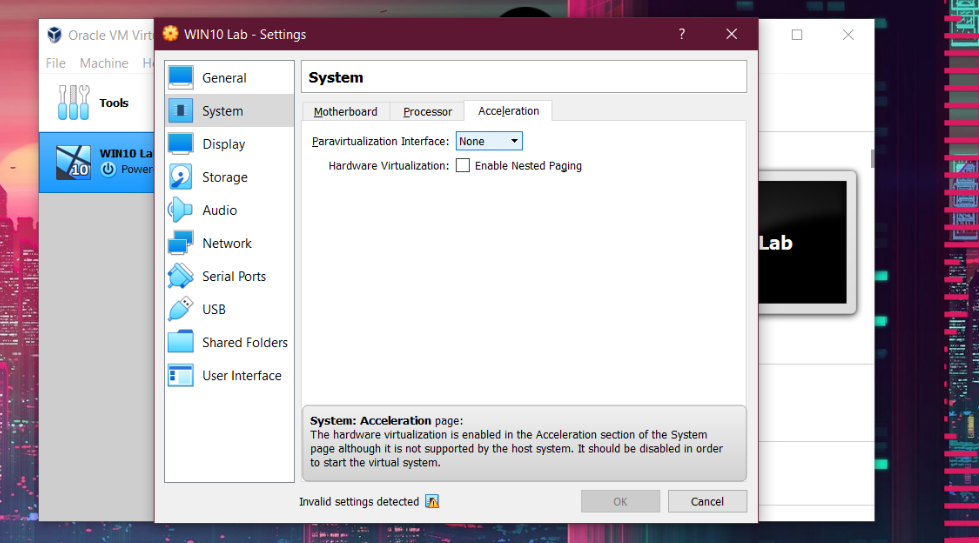Screen dimensions: 979x543
Task: Close the Settings dialog
Action: tap(732, 34)
